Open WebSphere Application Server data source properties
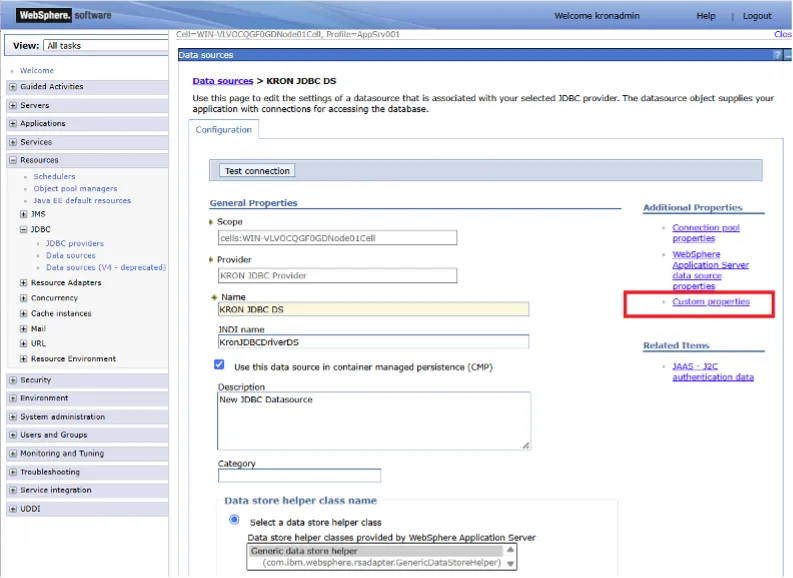 [710, 271]
